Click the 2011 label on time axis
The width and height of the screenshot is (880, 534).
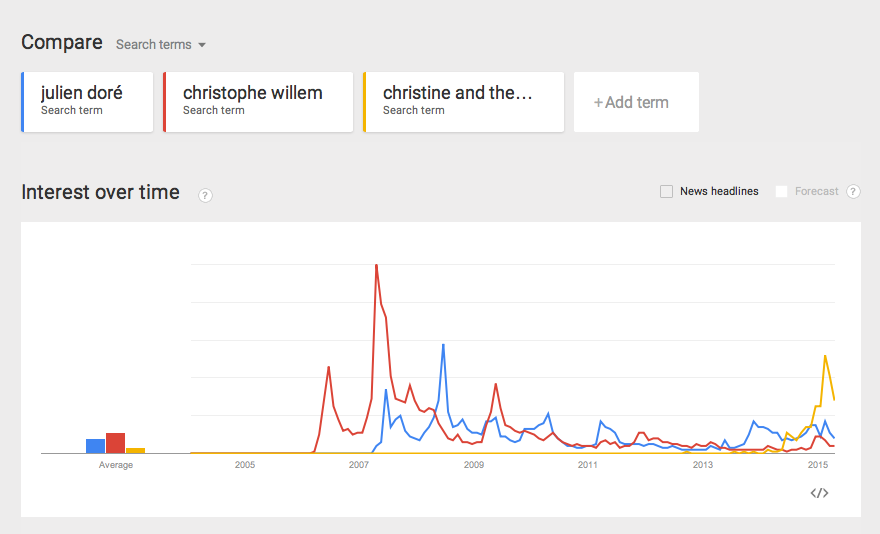[588, 464]
